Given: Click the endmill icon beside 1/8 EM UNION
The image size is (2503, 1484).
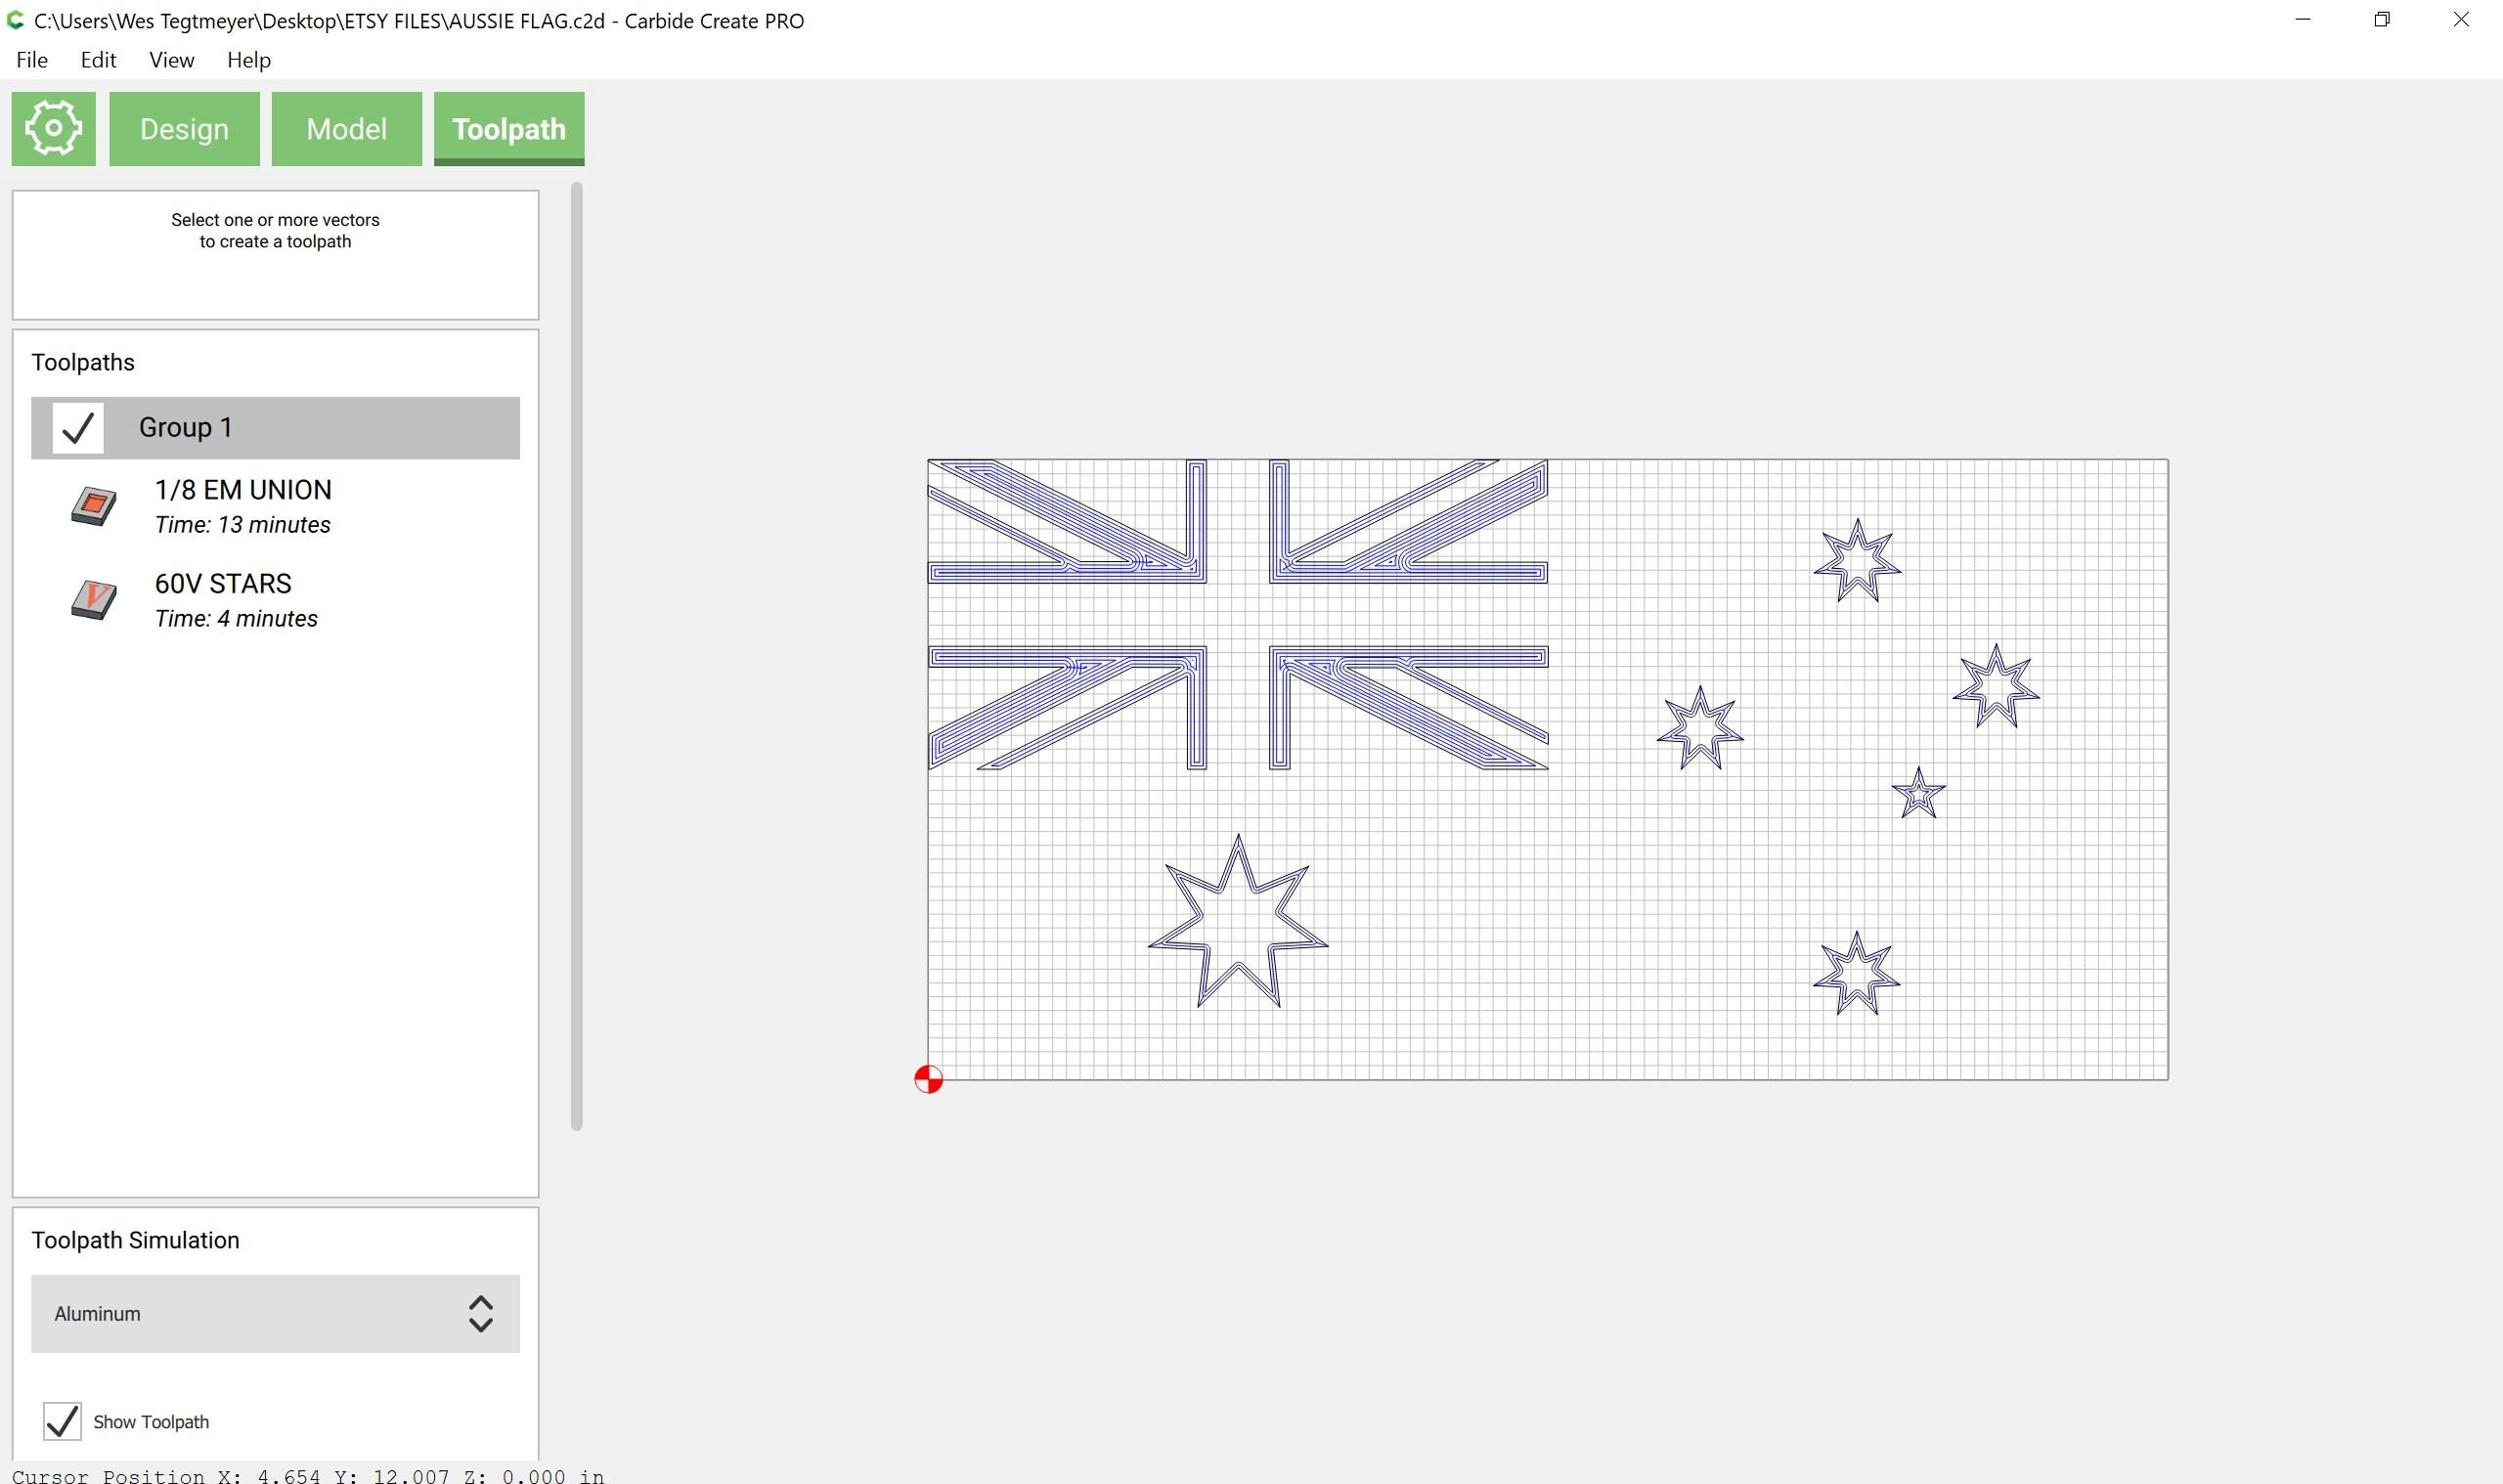Looking at the screenshot, I should [93, 506].
